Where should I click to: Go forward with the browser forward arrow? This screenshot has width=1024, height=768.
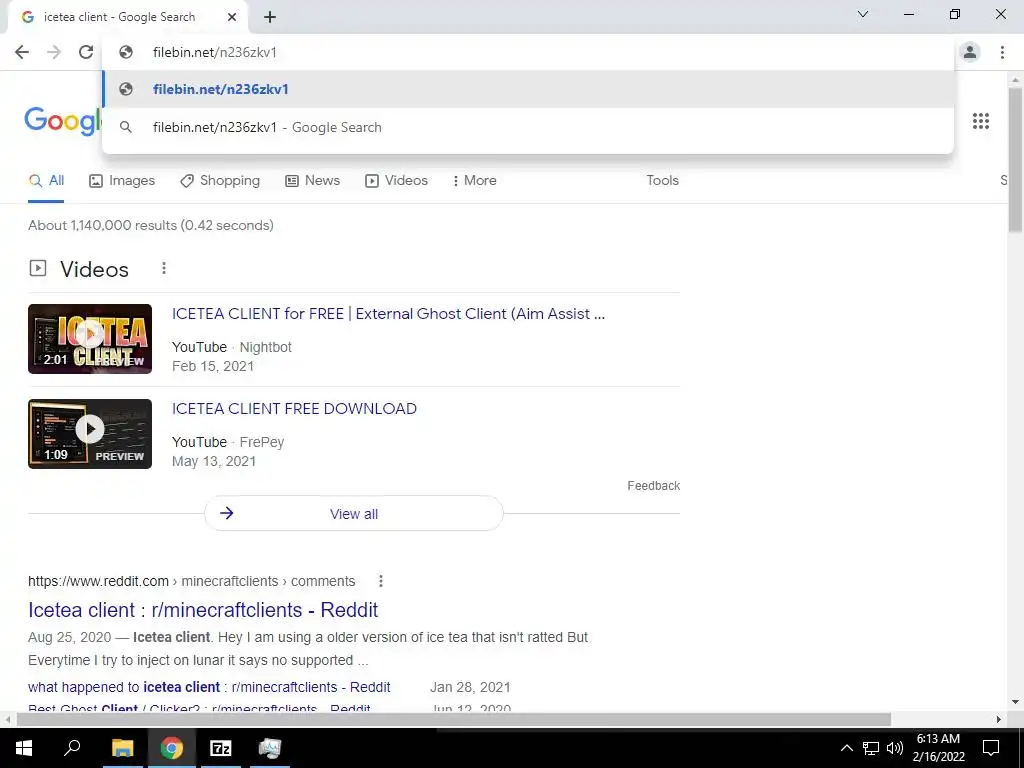[x=54, y=52]
